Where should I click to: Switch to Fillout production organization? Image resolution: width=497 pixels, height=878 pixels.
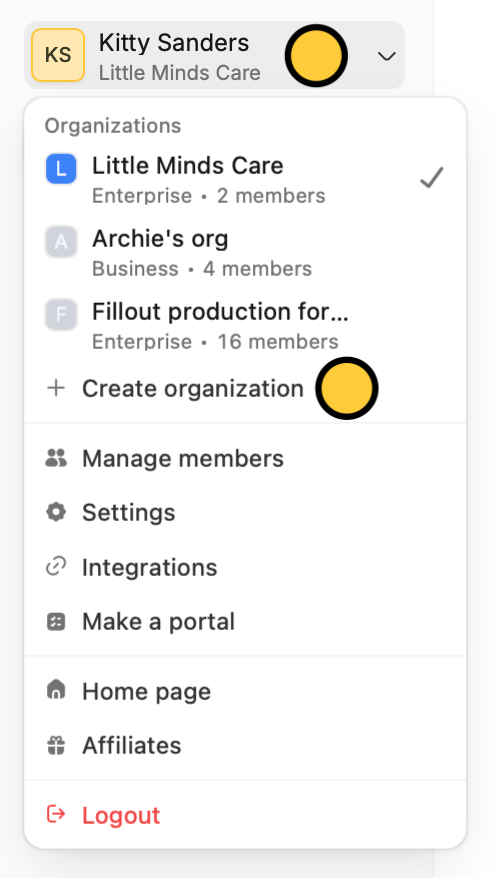(245, 325)
